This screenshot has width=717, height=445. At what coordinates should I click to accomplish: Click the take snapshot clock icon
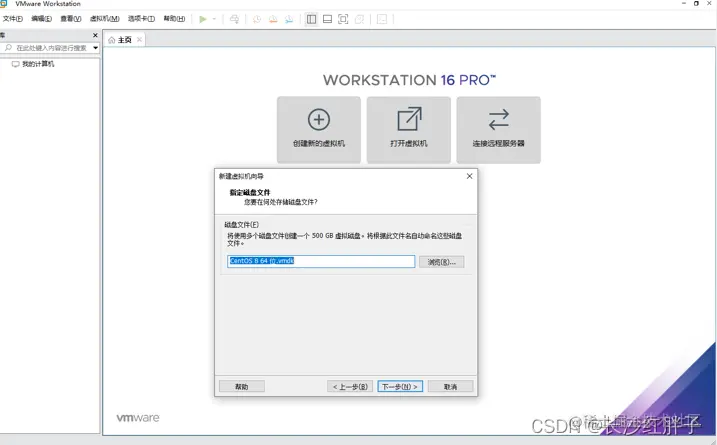257,19
